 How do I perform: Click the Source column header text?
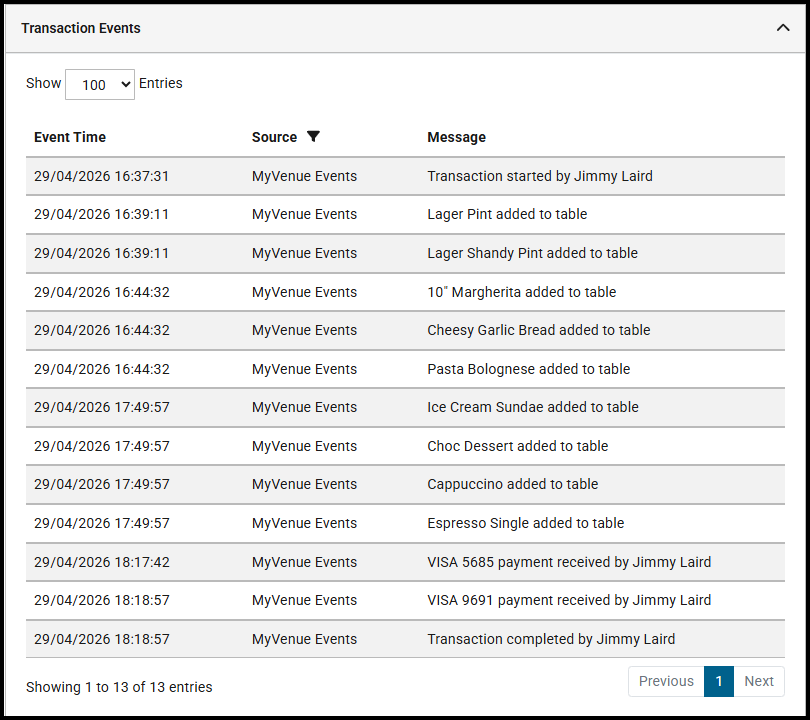tap(274, 137)
